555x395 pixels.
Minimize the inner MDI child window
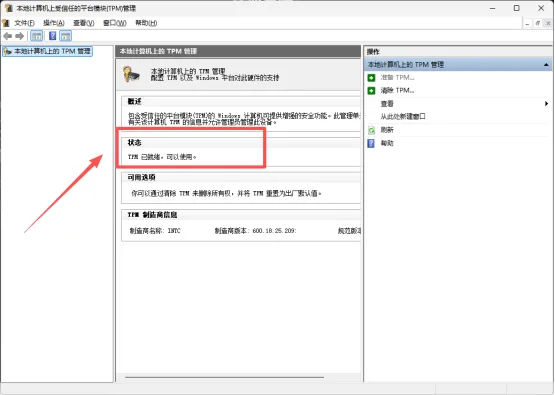tap(527, 23)
